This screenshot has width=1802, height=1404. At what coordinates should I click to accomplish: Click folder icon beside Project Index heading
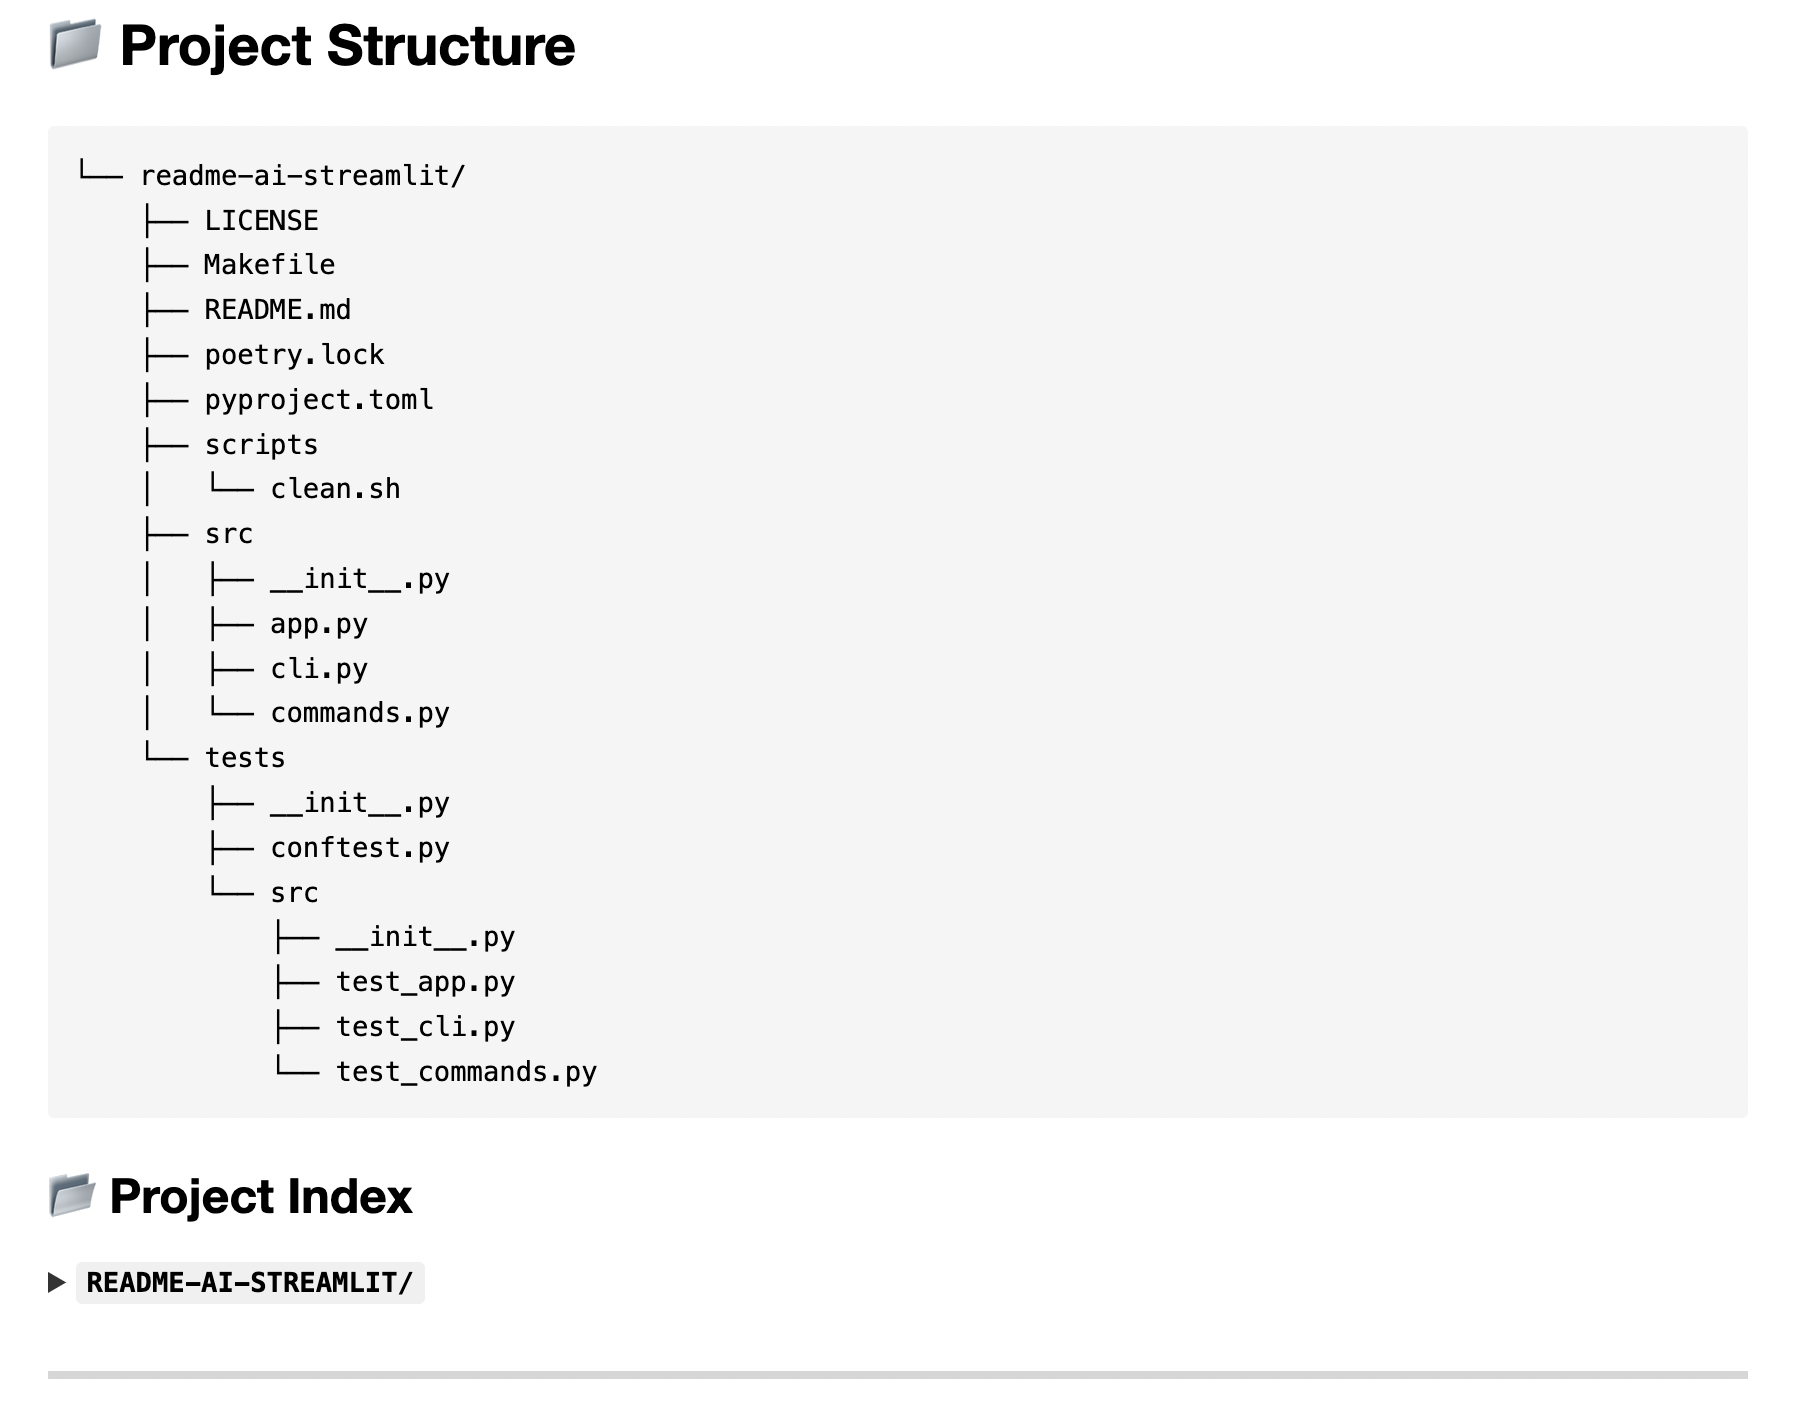[x=72, y=1196]
